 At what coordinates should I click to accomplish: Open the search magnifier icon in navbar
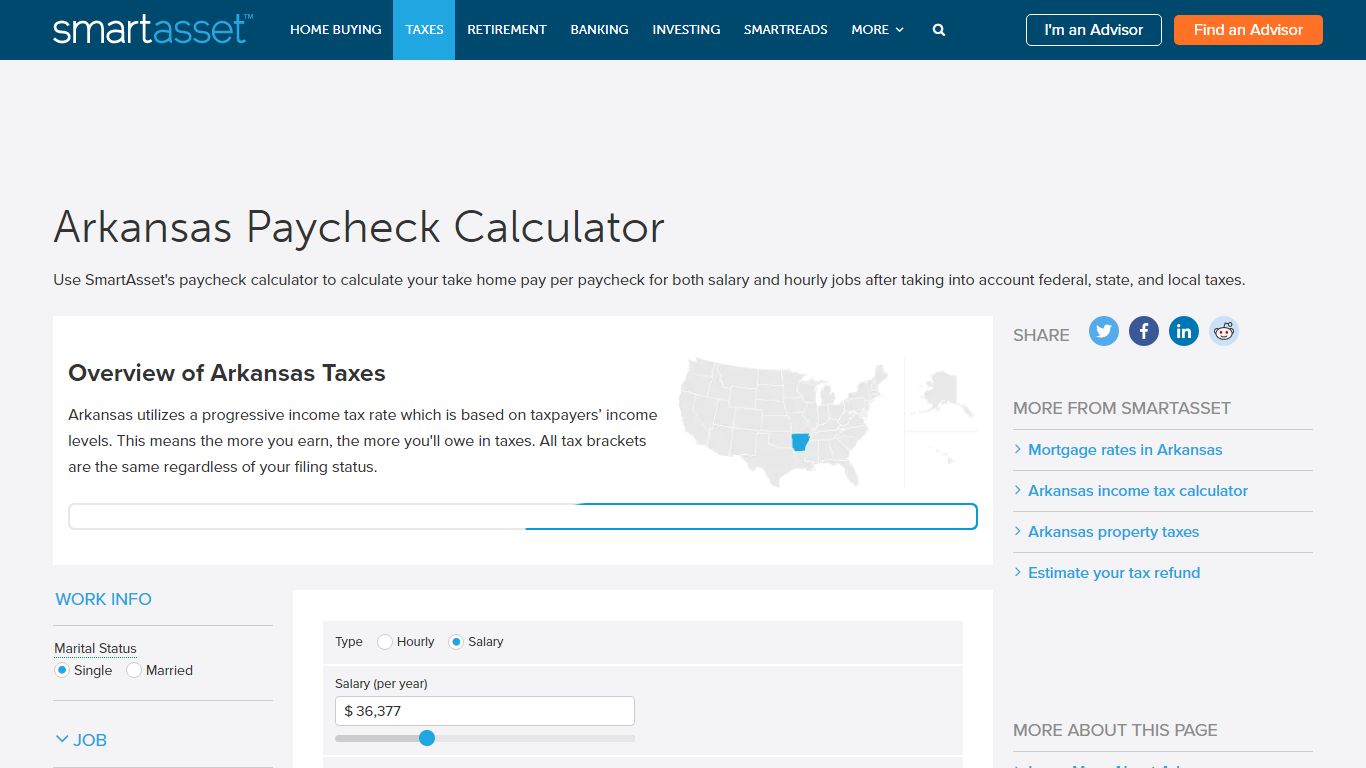point(939,30)
